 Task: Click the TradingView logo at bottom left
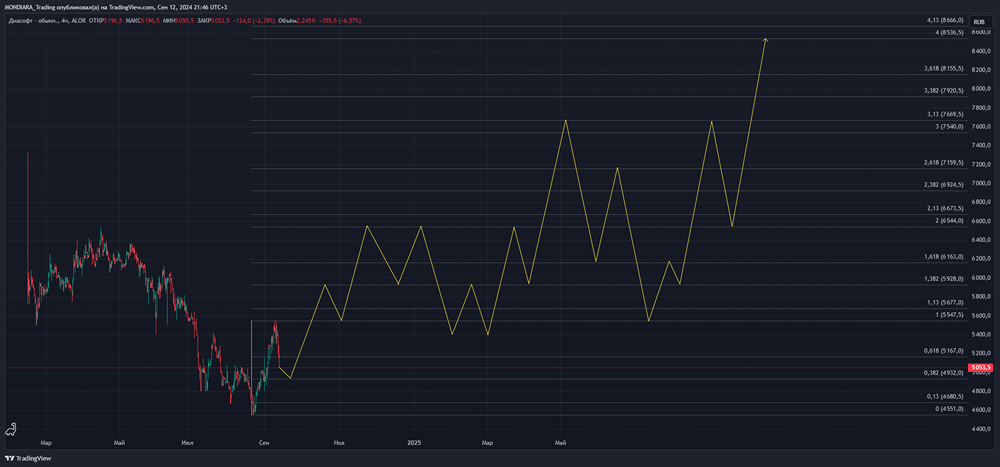pos(28,458)
